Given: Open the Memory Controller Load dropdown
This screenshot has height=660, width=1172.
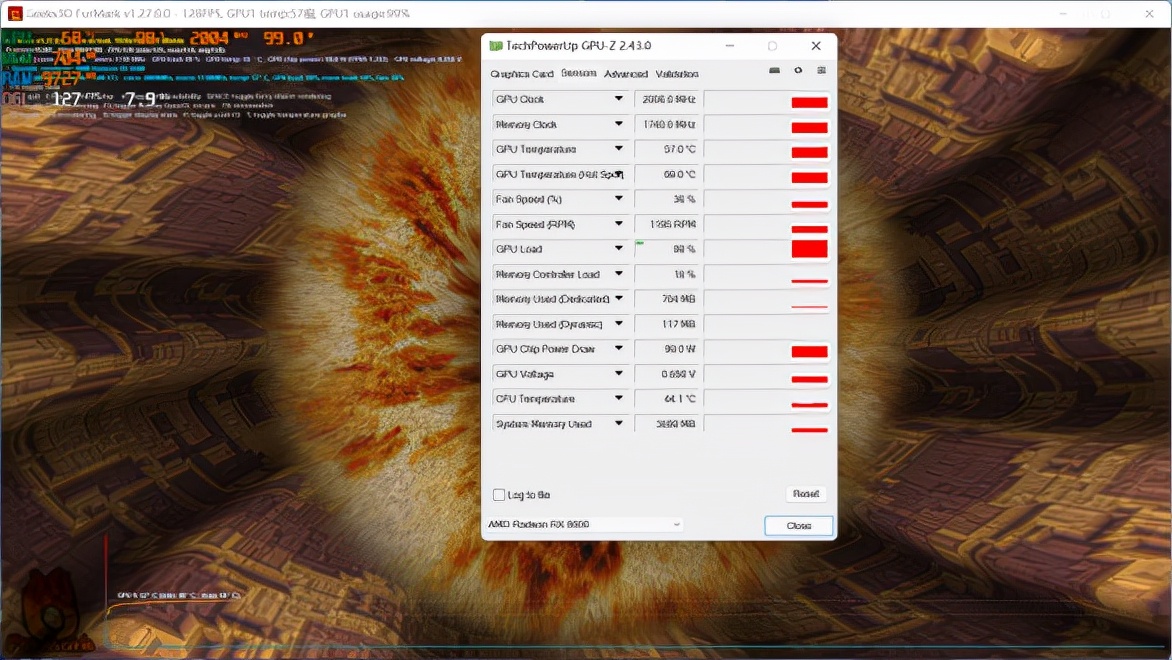Looking at the screenshot, I should 618,274.
